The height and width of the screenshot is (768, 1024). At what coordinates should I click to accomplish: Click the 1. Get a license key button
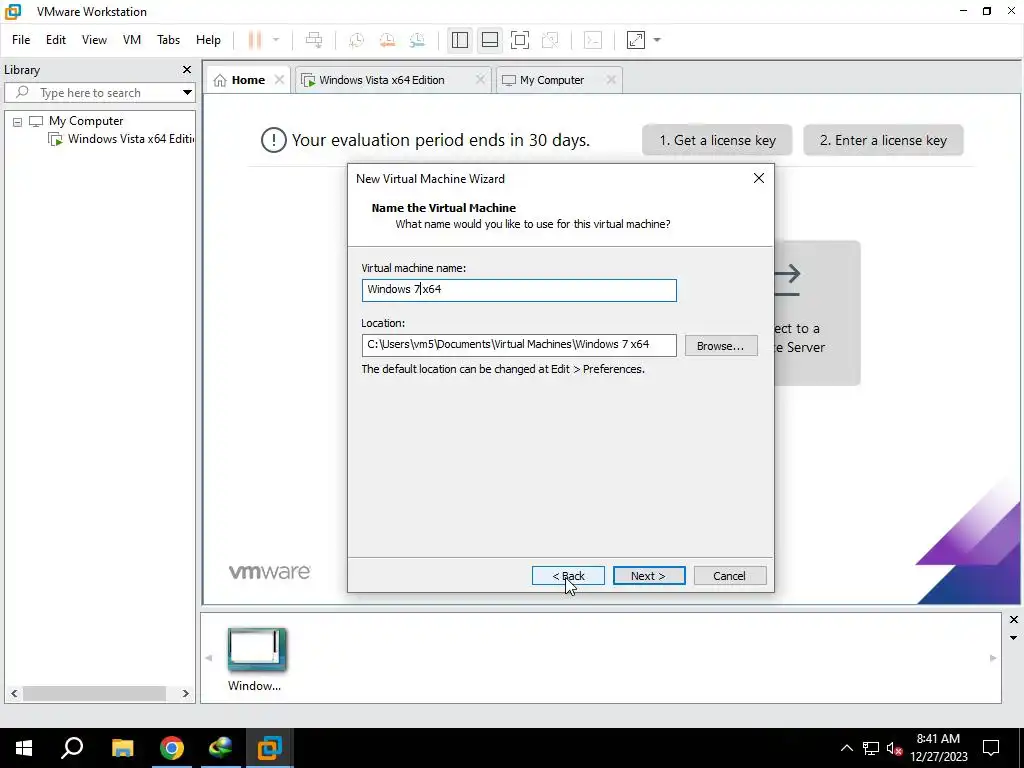717,140
